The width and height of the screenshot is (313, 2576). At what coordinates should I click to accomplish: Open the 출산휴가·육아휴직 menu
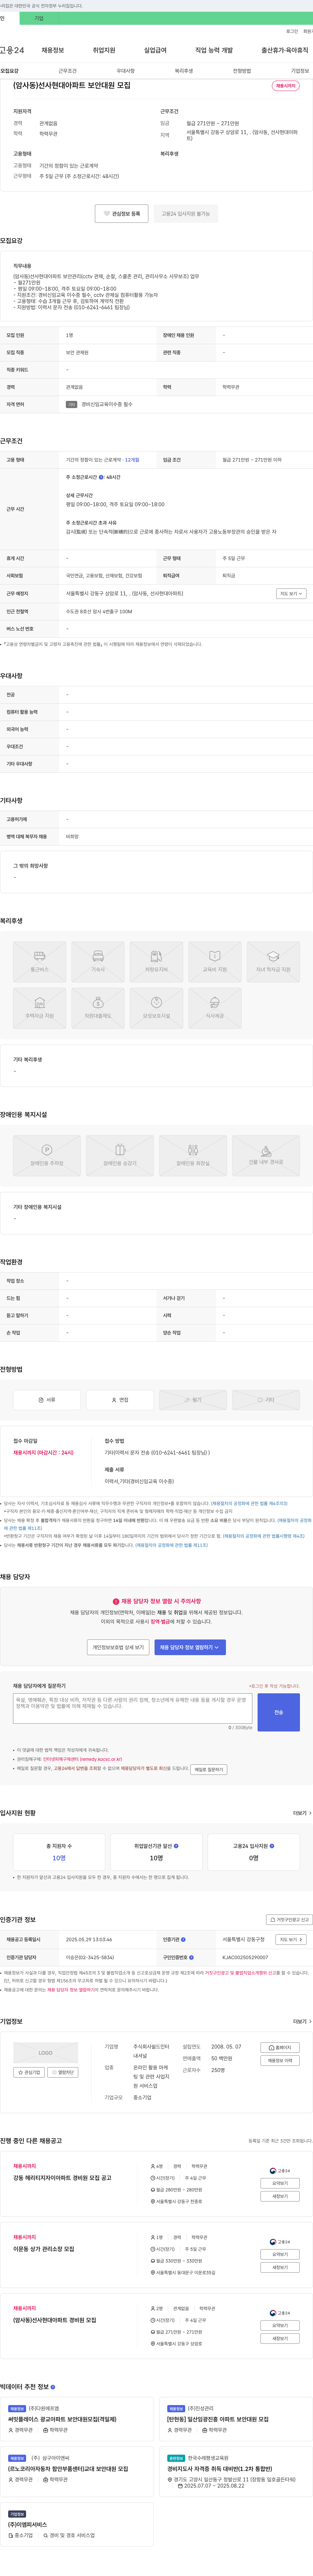tap(285, 50)
